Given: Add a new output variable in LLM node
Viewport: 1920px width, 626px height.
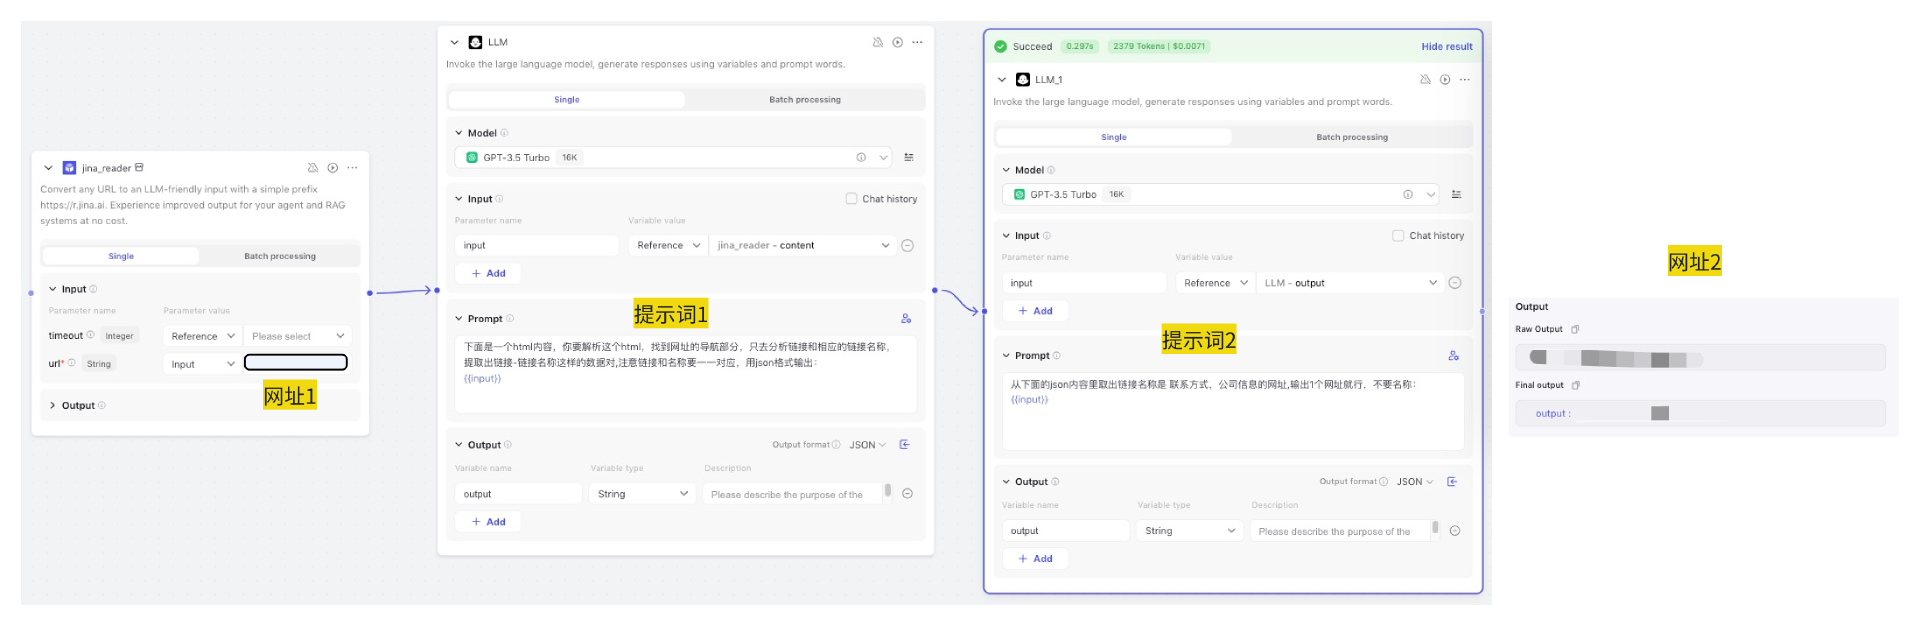Looking at the screenshot, I should click(489, 522).
